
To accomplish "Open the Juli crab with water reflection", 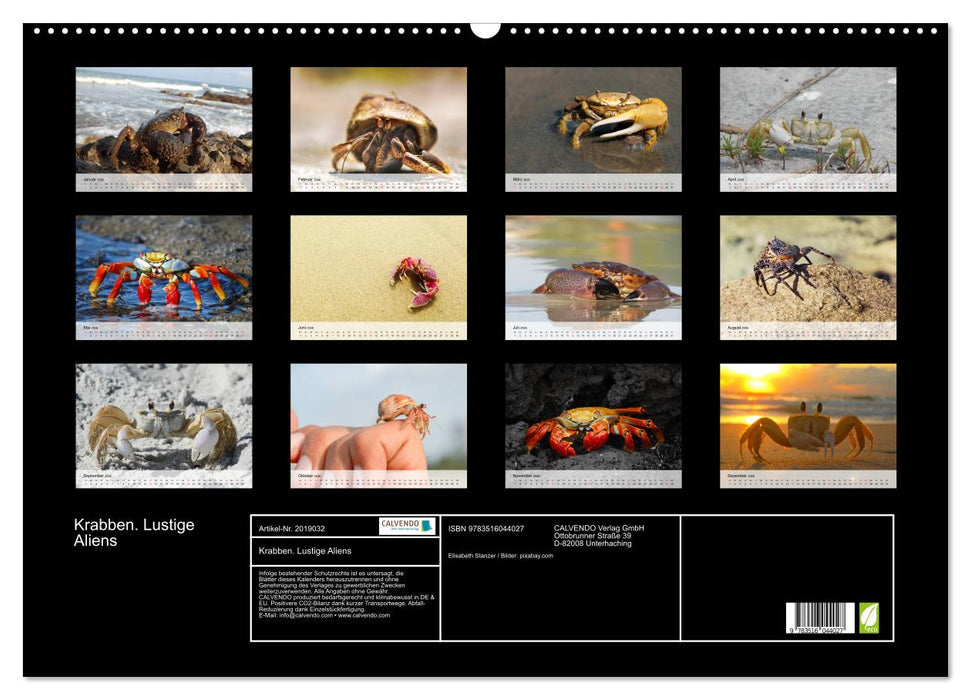I will point(593,269).
